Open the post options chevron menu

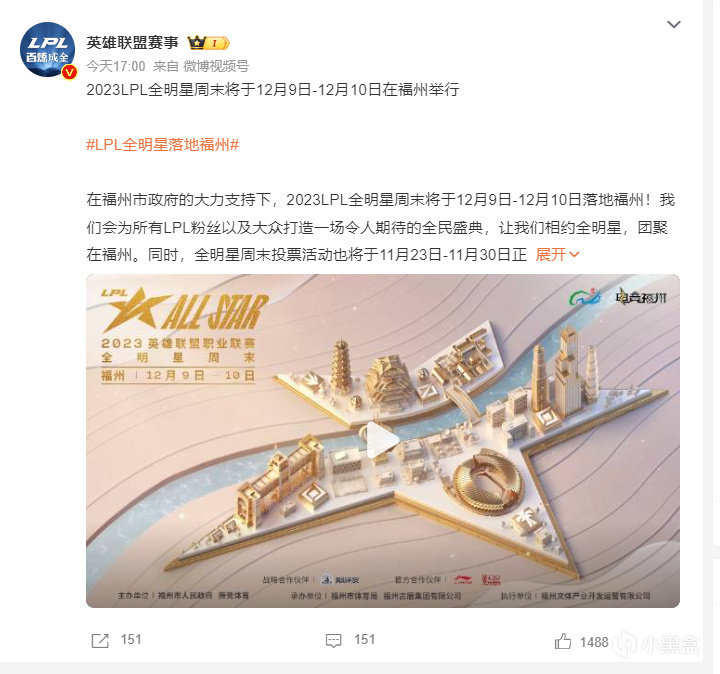point(674,24)
